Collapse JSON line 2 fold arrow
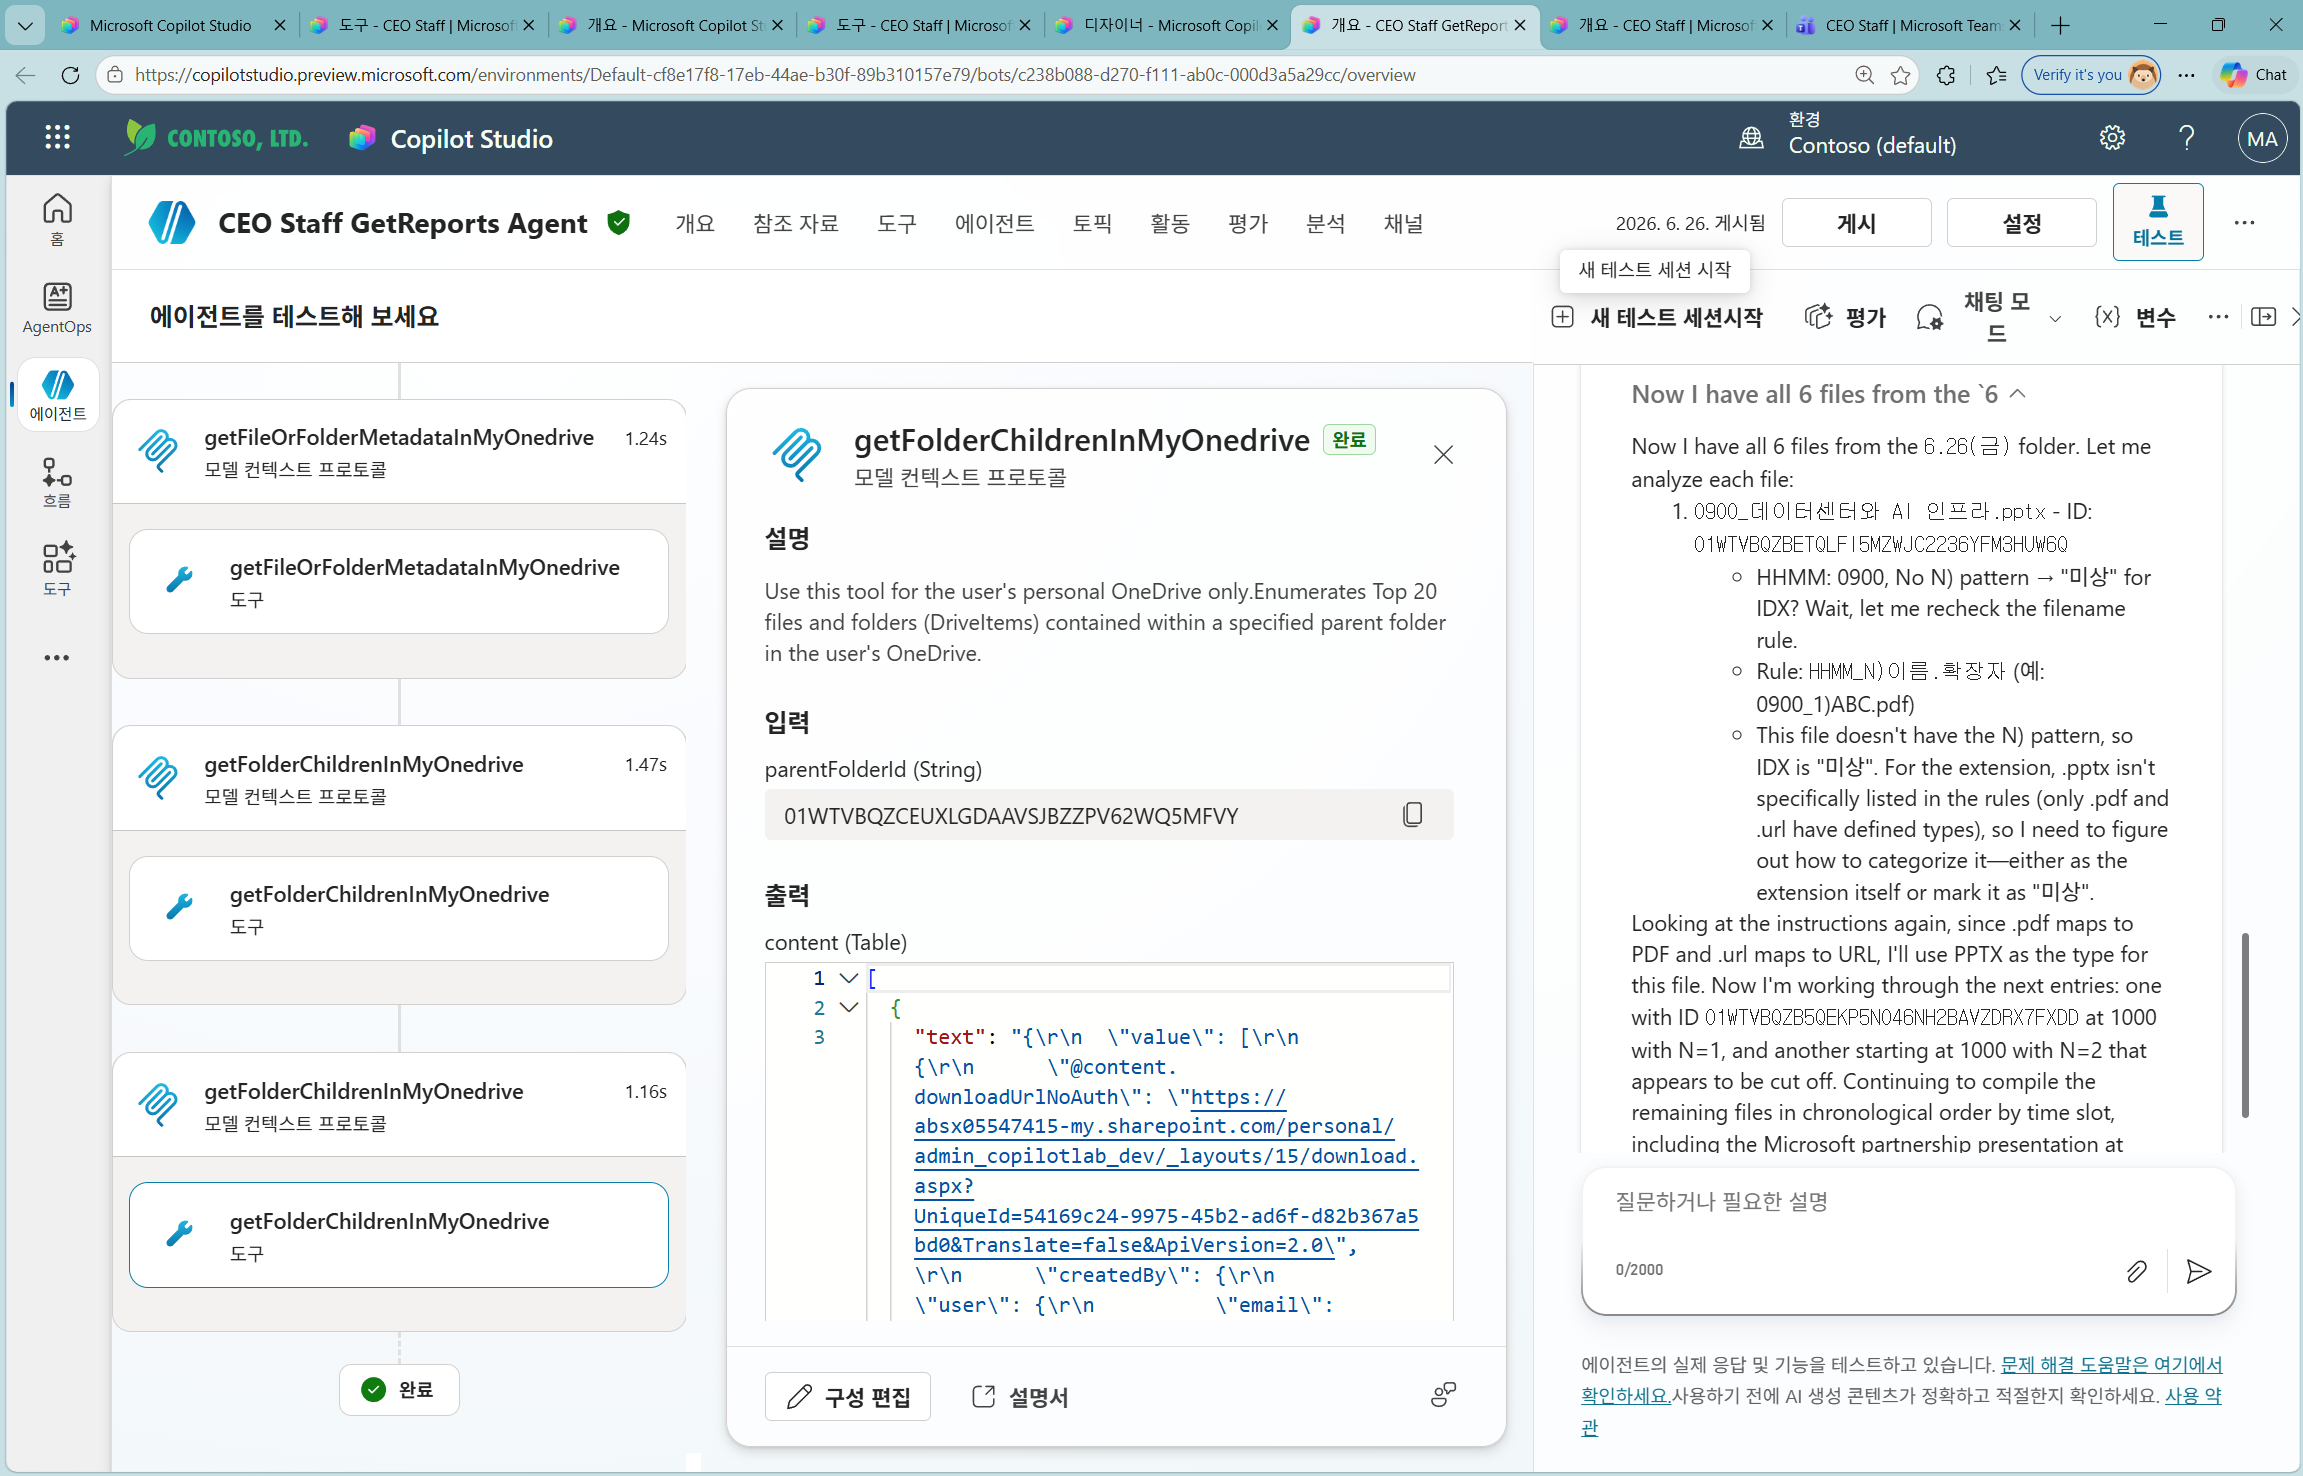 click(849, 1008)
